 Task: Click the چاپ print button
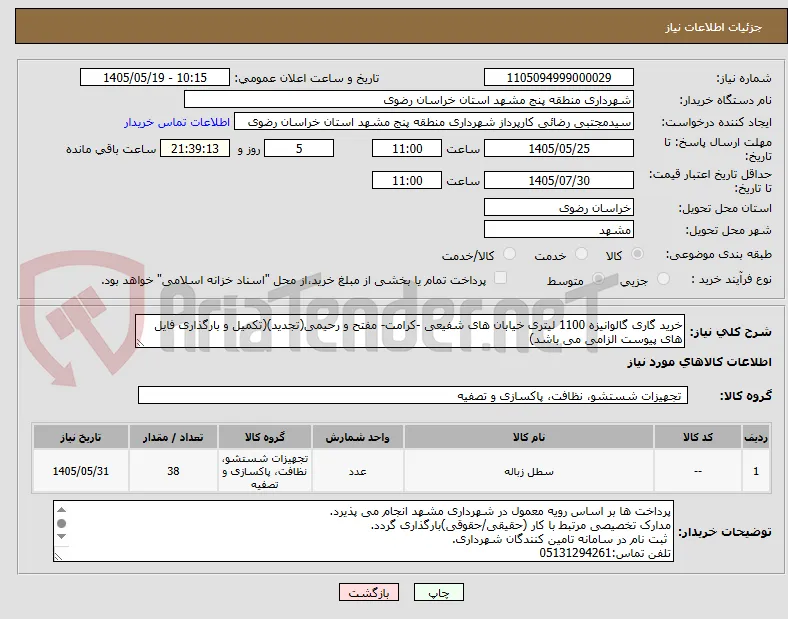[x=439, y=592]
